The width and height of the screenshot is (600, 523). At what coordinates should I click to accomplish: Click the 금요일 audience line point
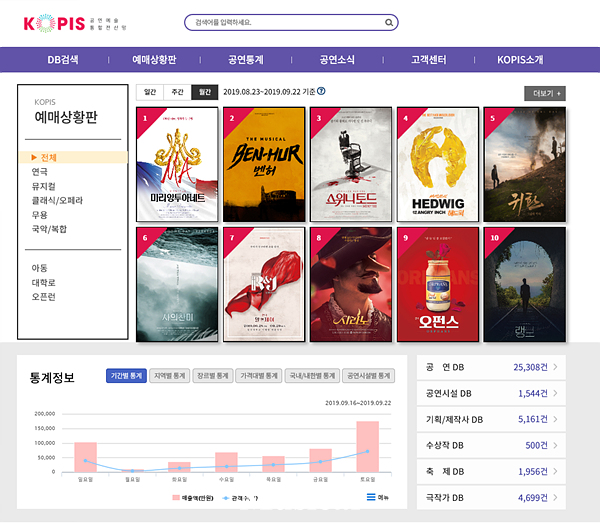click(x=320, y=462)
